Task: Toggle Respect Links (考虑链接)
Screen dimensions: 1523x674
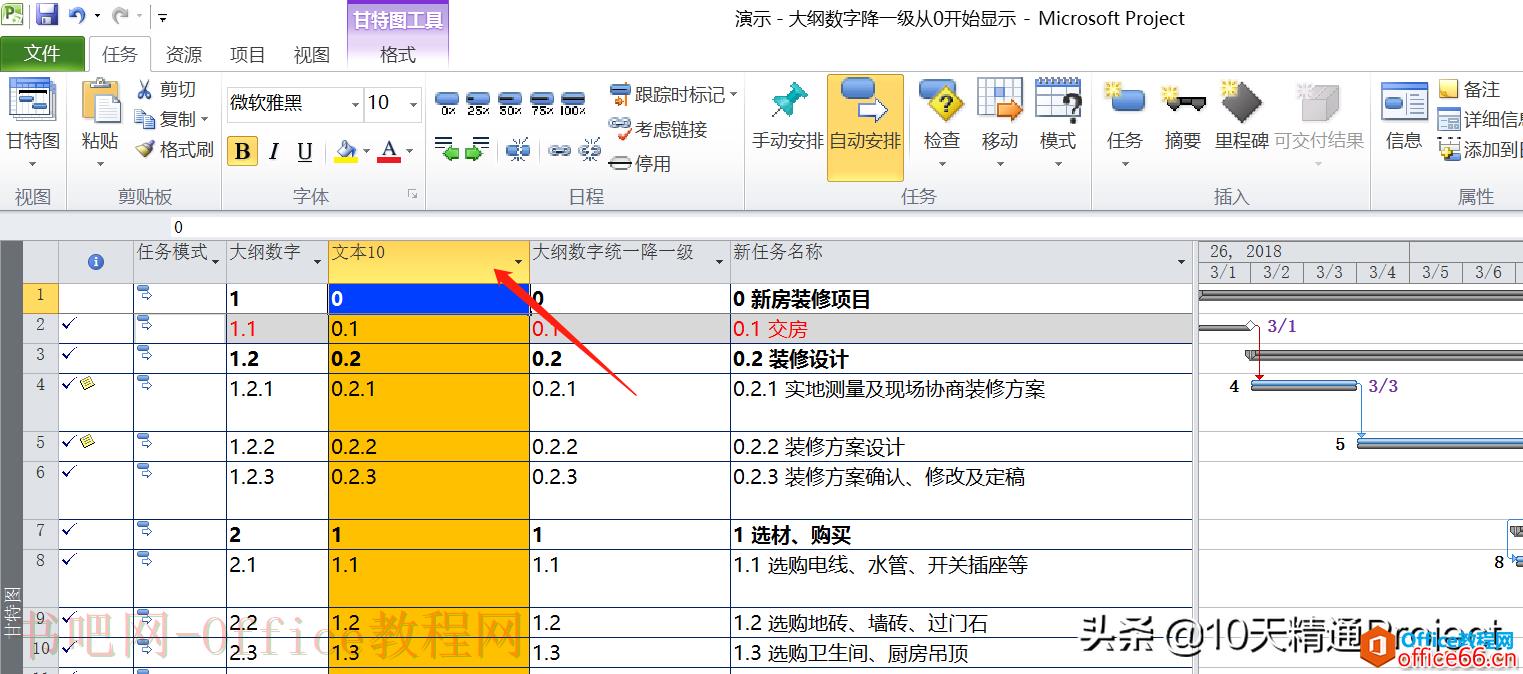Action: pos(658,129)
